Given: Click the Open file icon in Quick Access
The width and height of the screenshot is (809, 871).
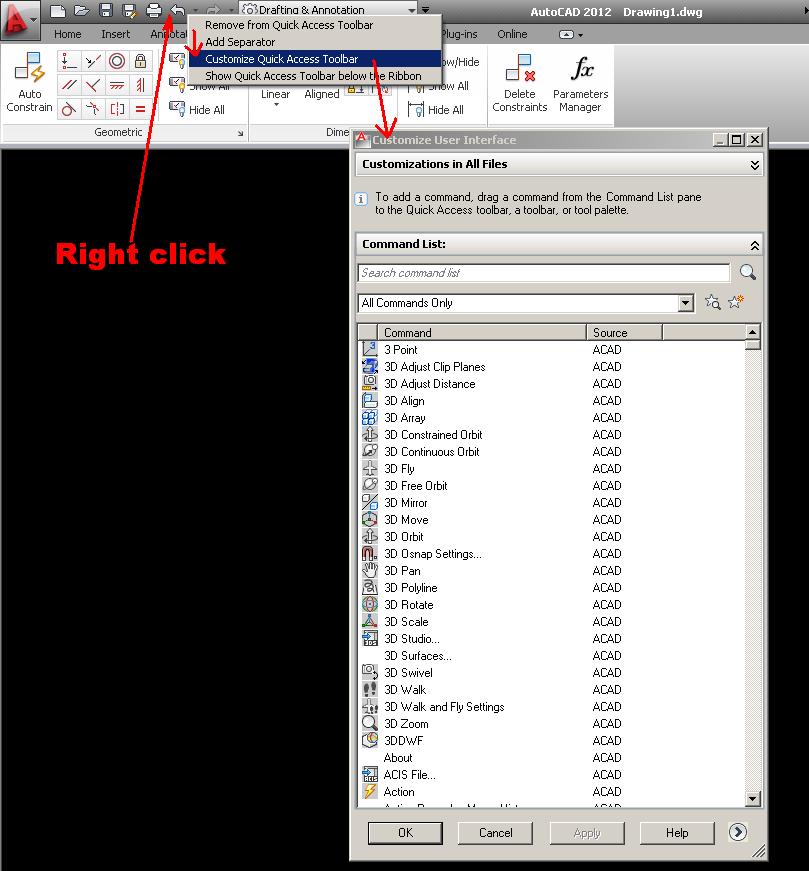Looking at the screenshot, I should click(x=82, y=11).
